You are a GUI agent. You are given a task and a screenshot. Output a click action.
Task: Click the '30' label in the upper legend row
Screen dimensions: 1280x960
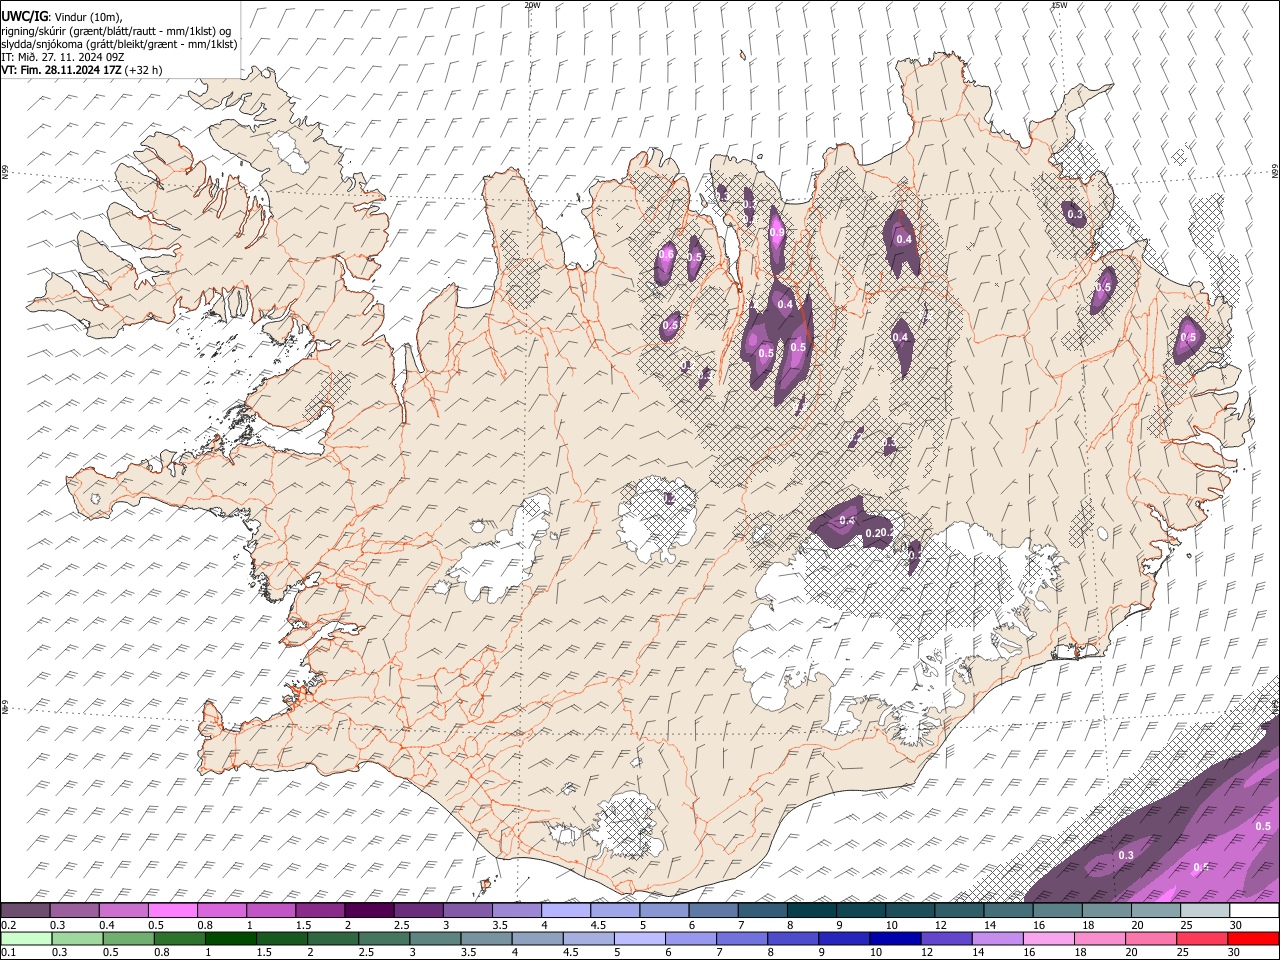1235,924
